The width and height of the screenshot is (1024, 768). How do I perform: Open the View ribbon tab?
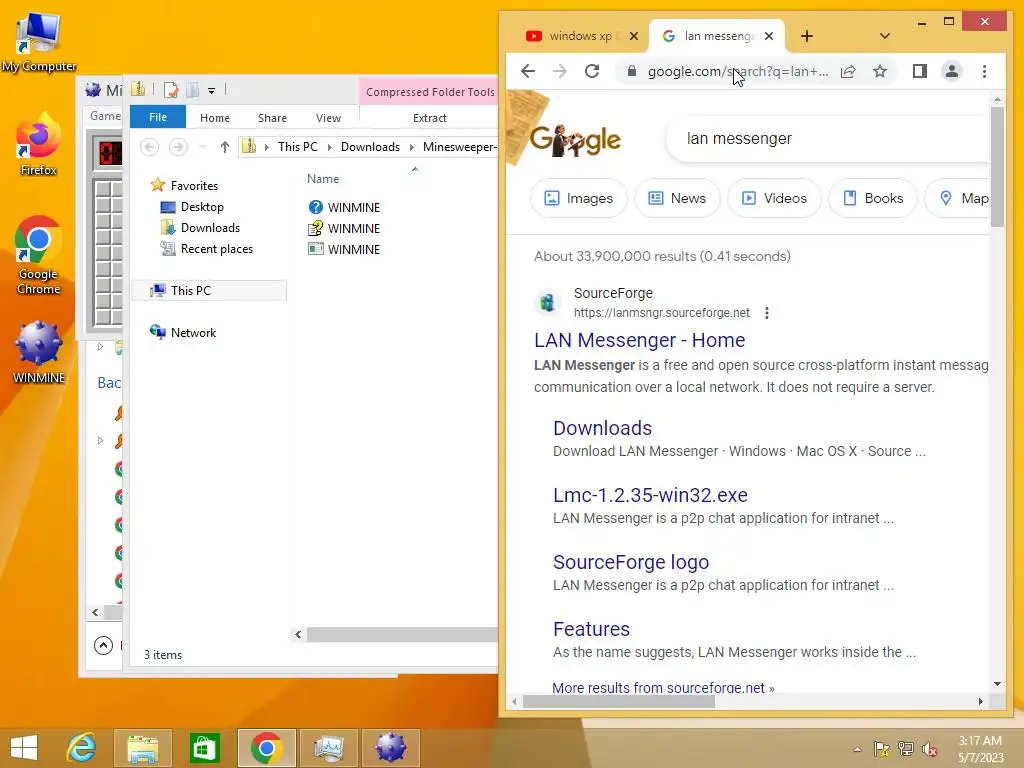click(328, 118)
